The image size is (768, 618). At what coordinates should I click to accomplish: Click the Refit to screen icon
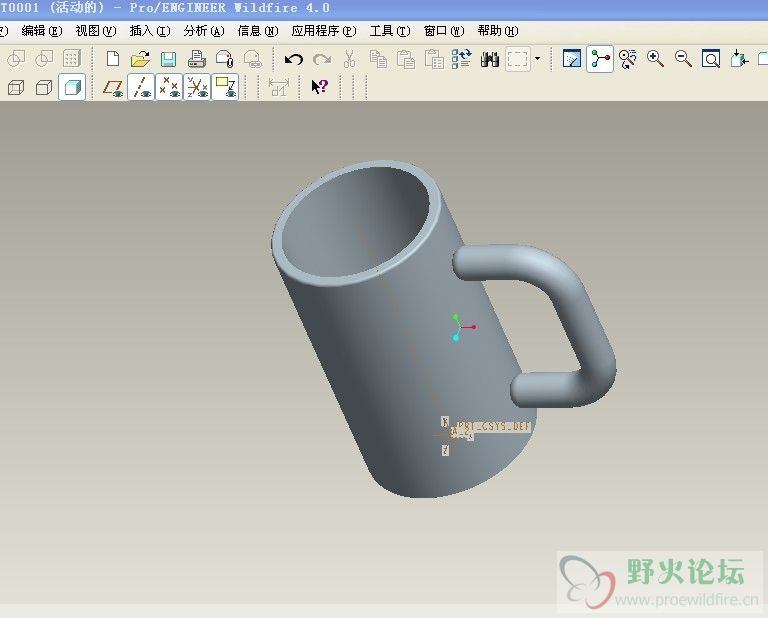click(x=711, y=59)
